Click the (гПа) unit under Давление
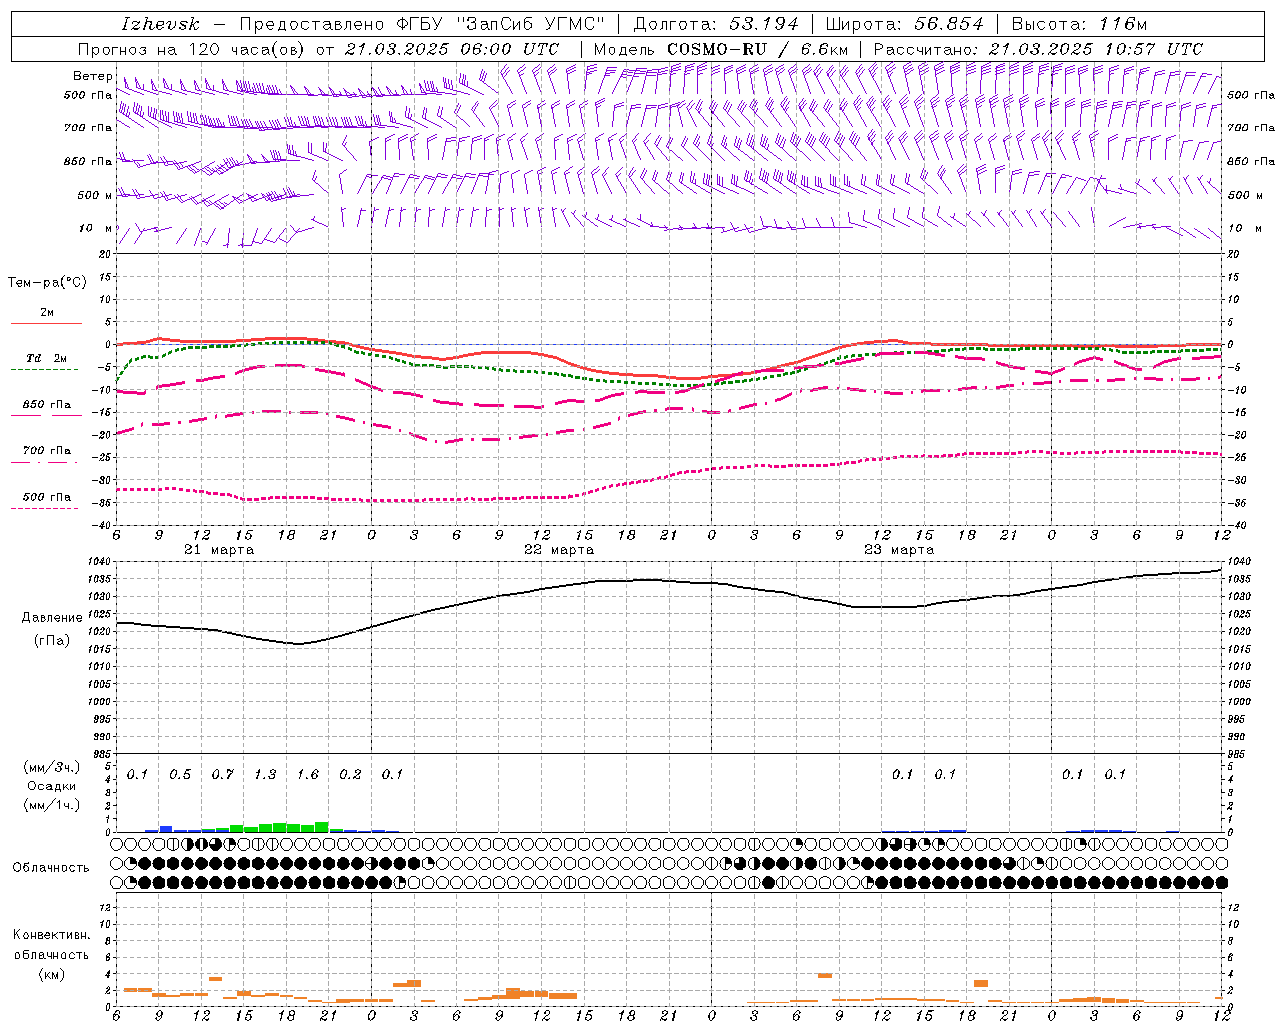1280x1024 pixels. 50,640
